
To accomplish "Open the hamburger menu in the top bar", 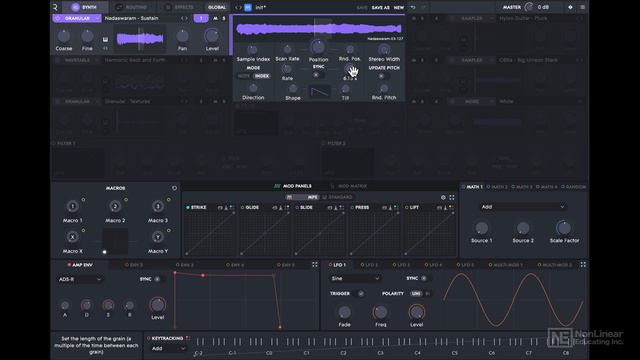I will 582,7.
